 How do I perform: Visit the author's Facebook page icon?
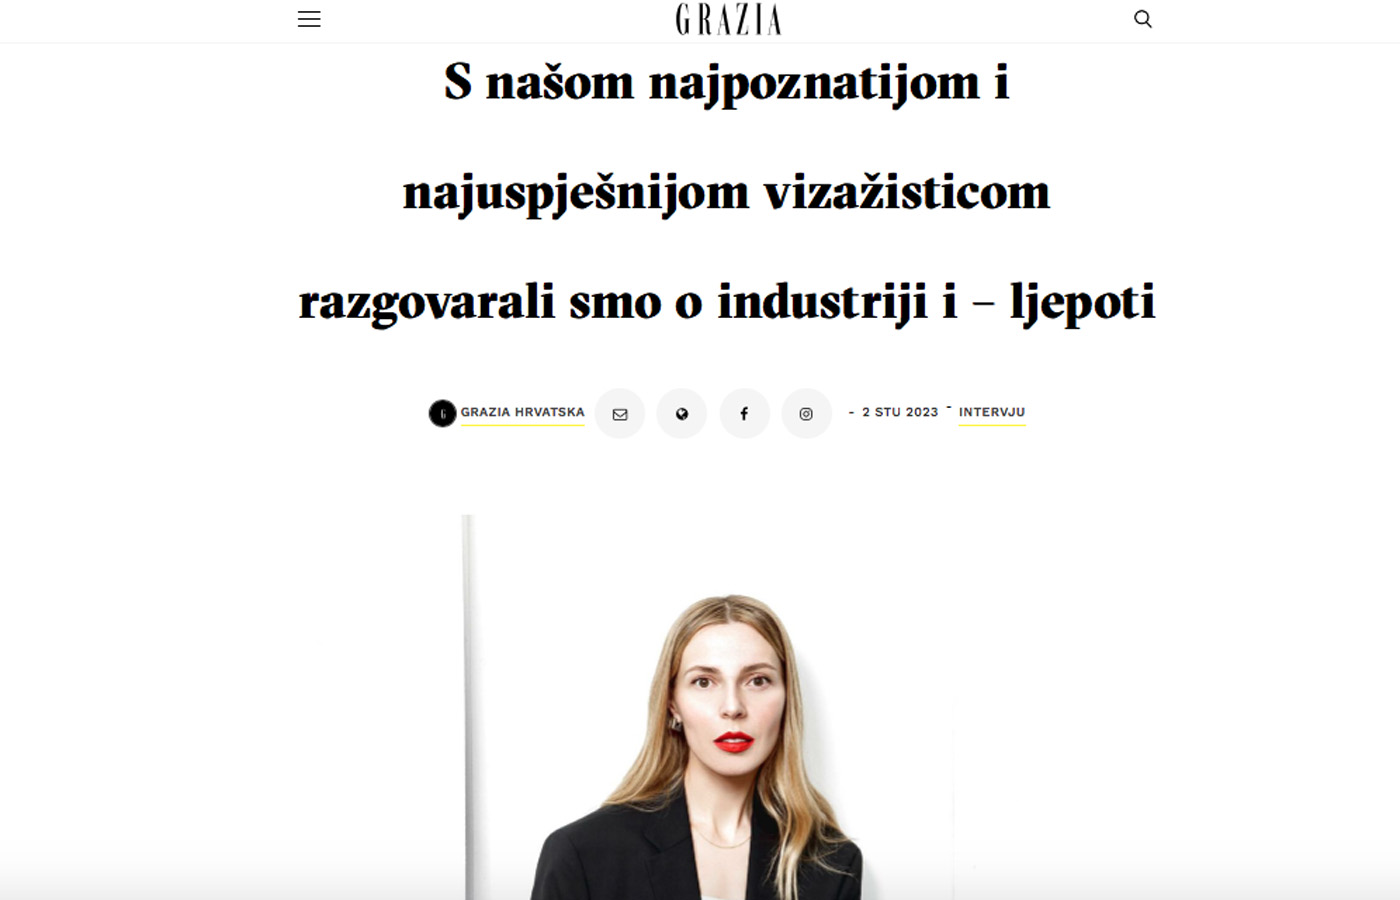coord(744,413)
